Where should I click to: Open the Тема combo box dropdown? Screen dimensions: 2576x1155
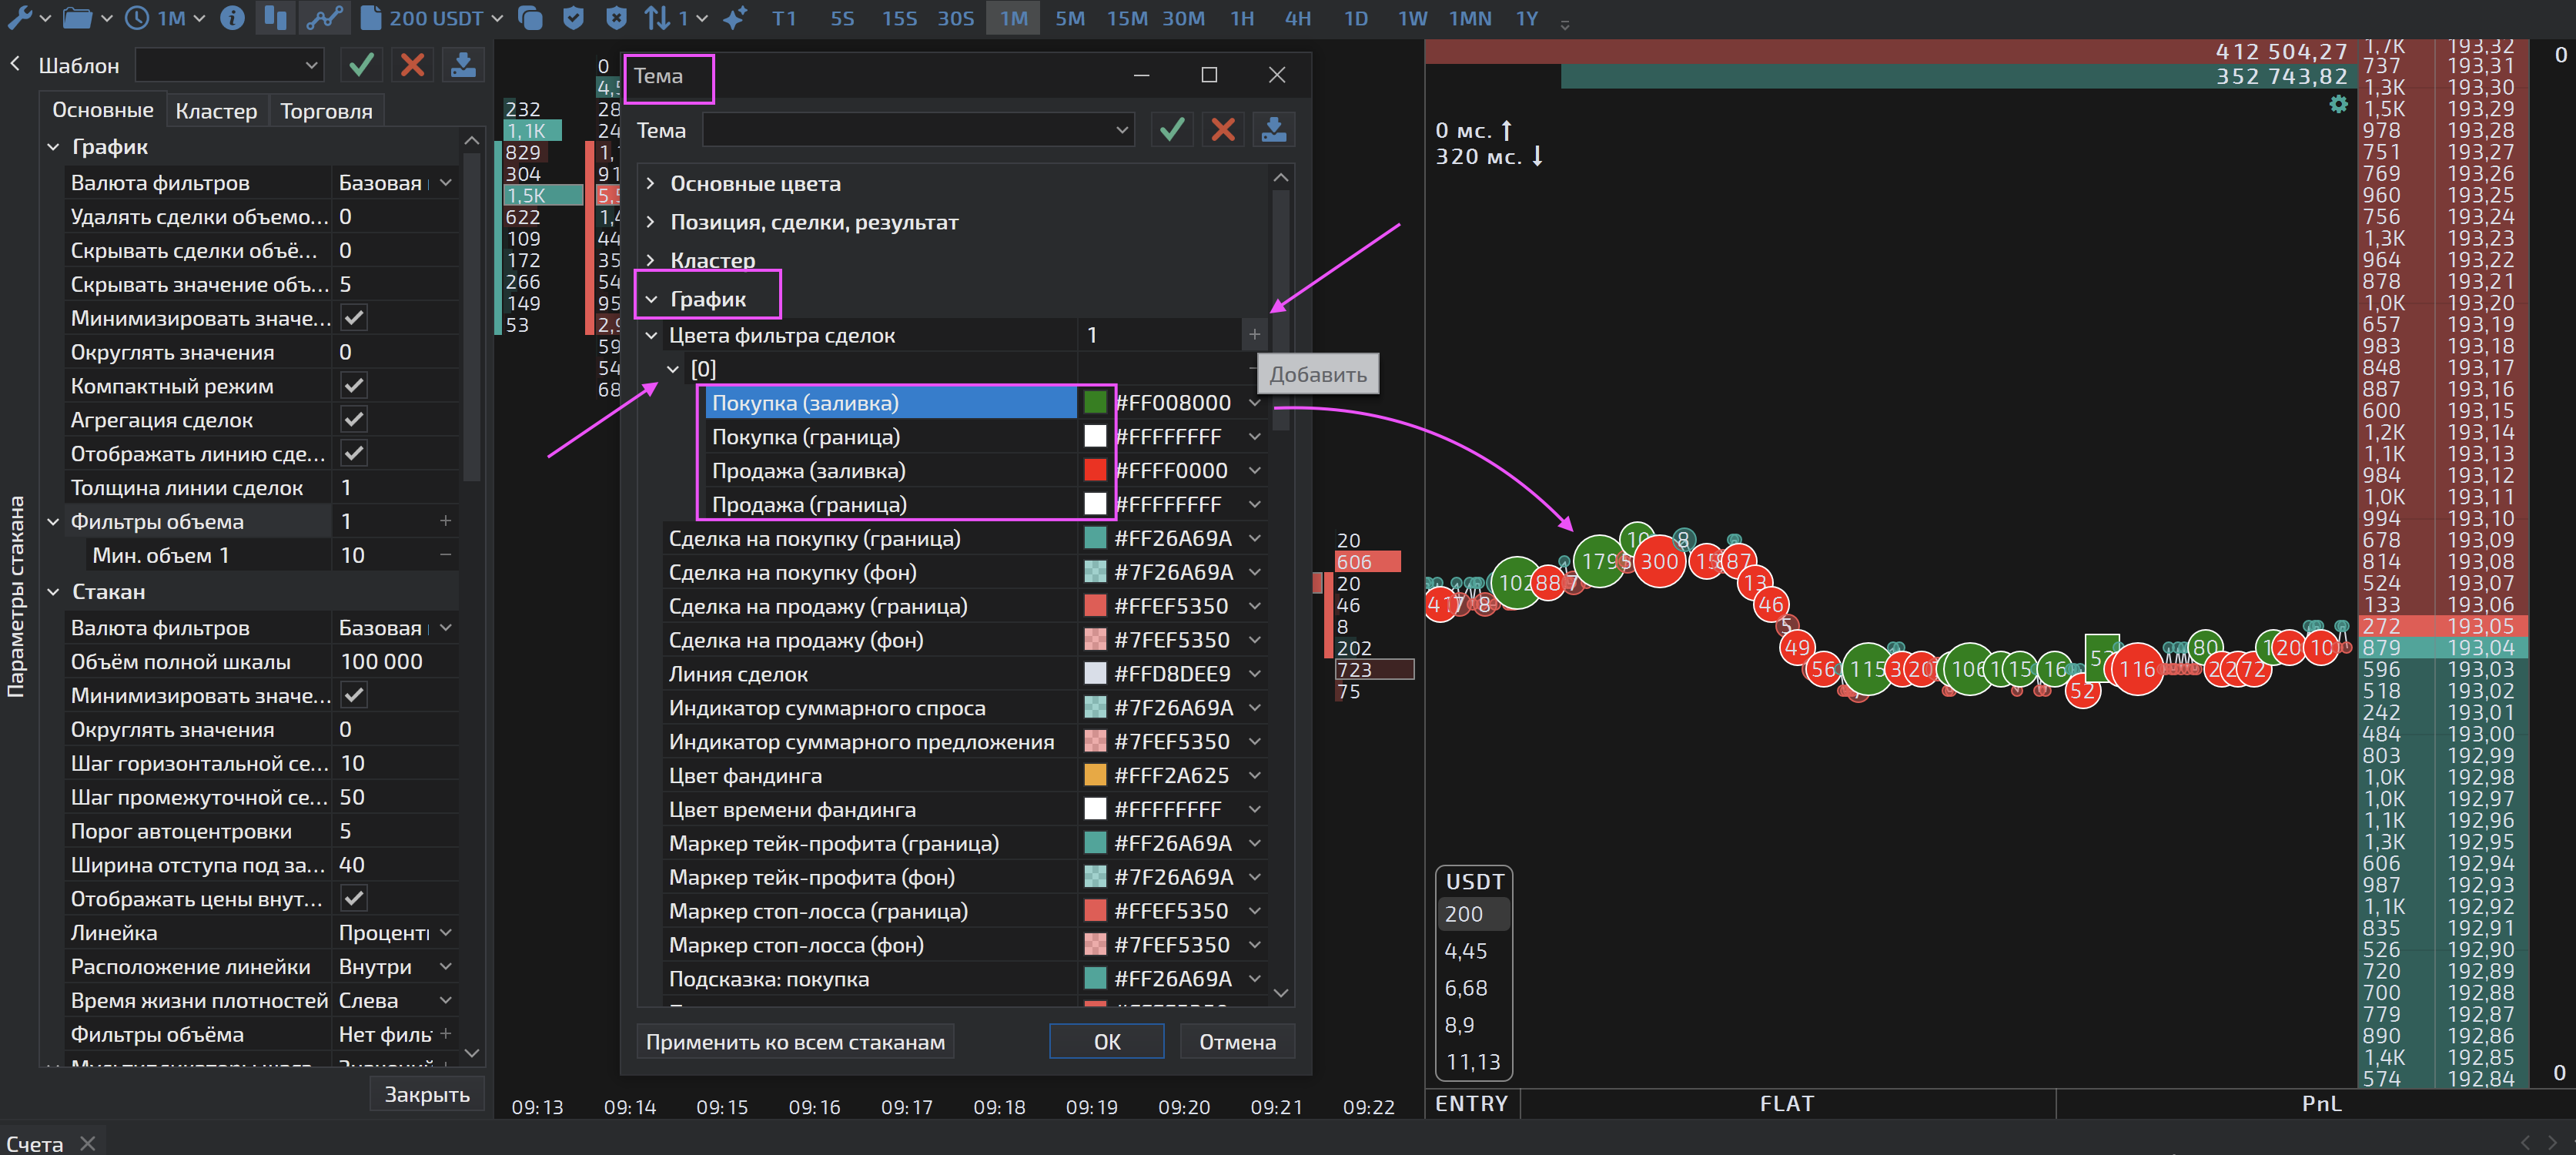[1122, 130]
